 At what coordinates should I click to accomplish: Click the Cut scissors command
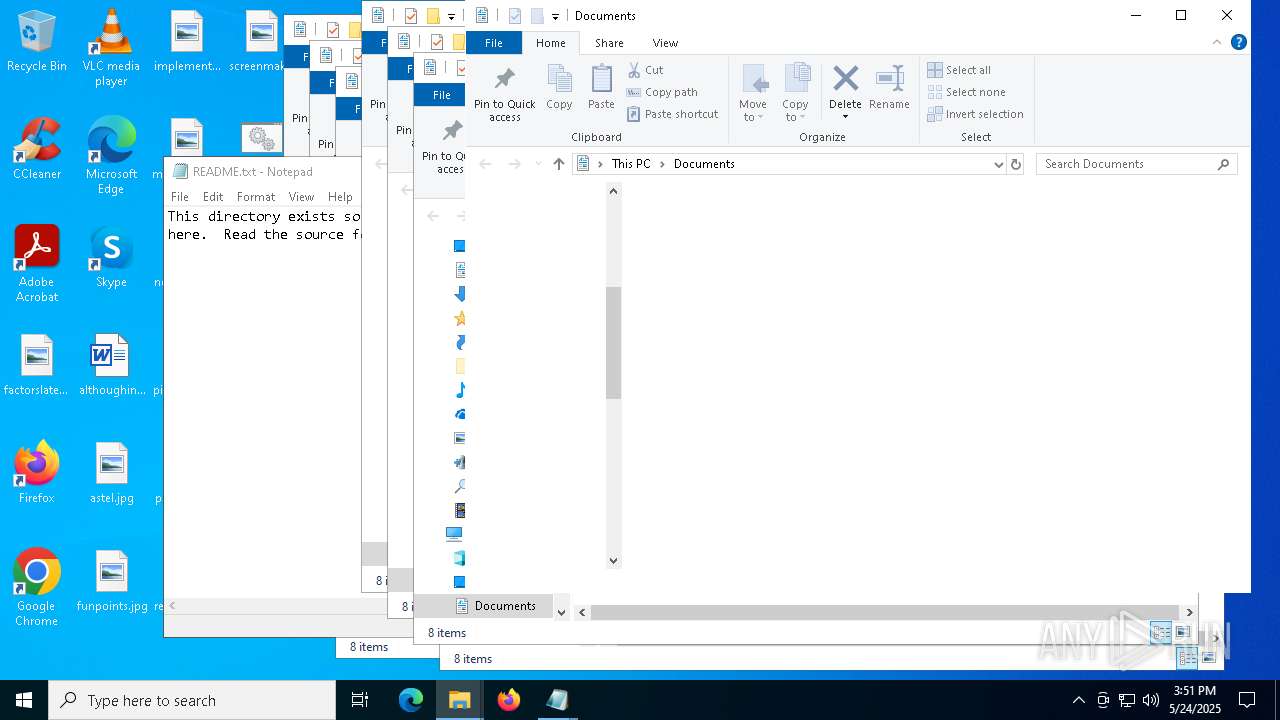(x=645, y=70)
